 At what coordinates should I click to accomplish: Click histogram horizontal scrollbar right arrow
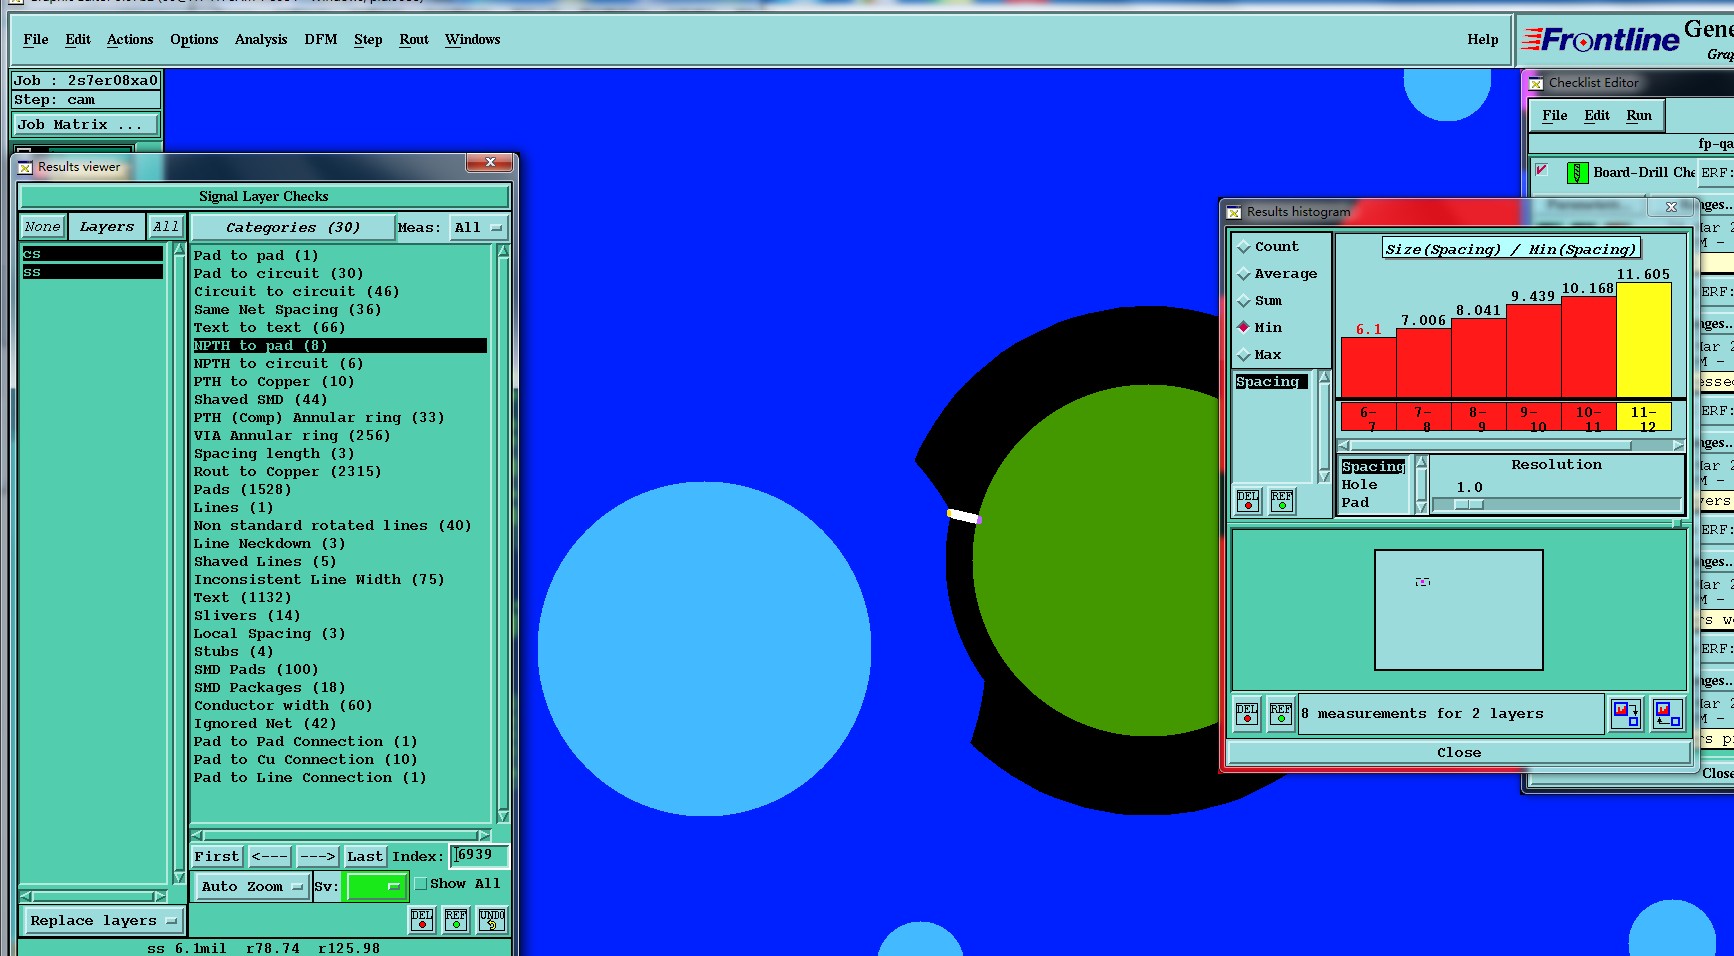1679,446
